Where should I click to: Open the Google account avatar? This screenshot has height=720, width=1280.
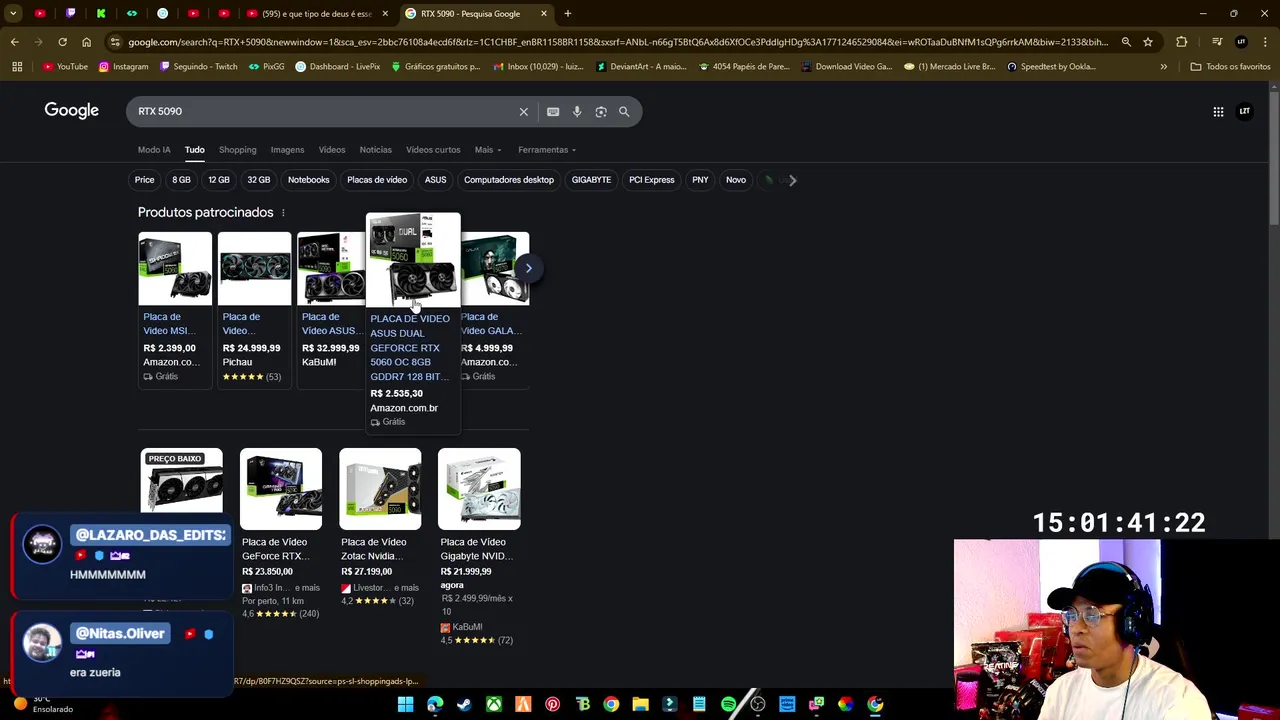click(1245, 111)
